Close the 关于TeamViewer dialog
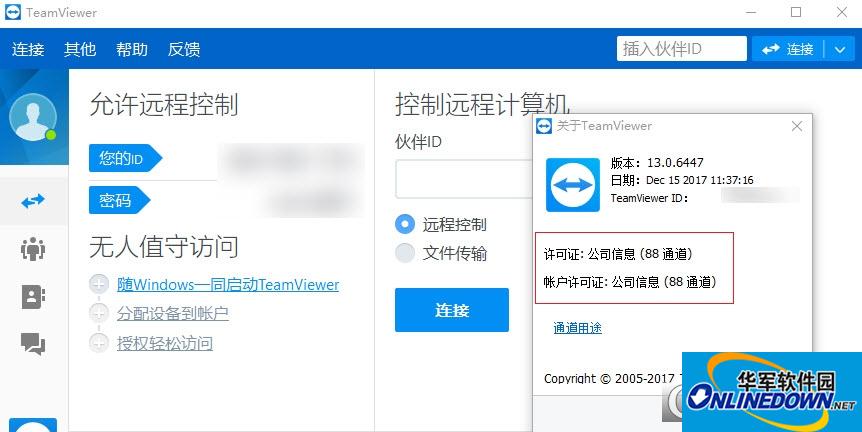Image resolution: width=862 pixels, height=432 pixels. point(797,126)
